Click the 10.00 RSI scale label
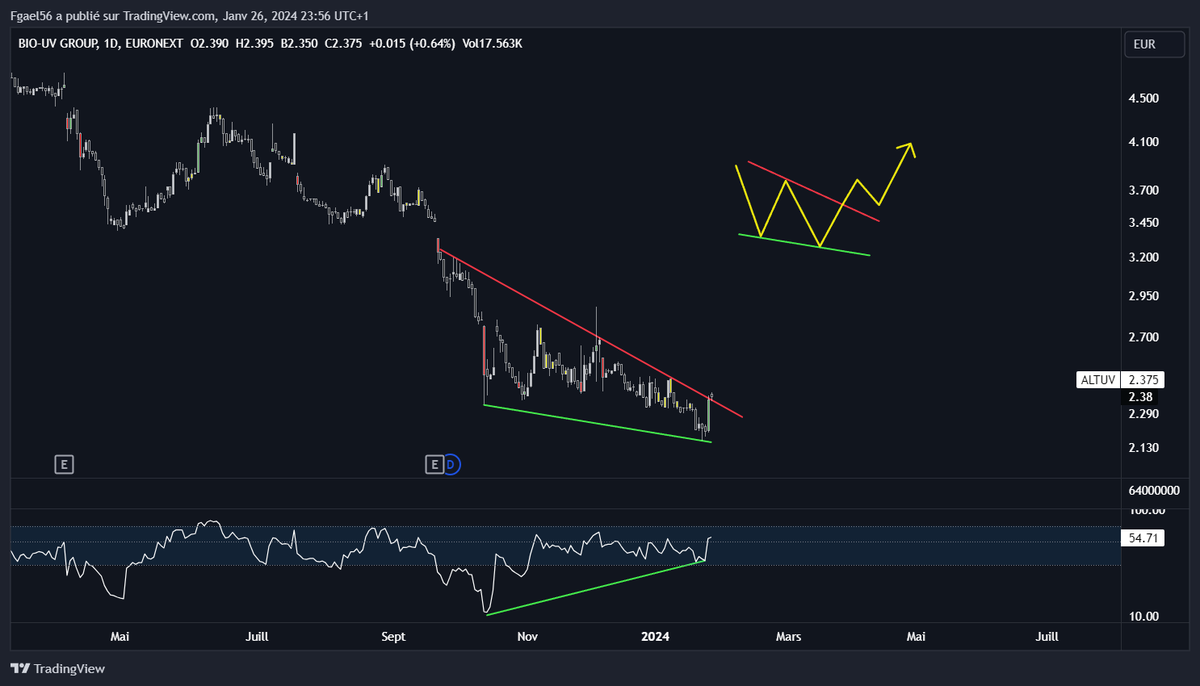Viewport: 1200px width, 686px height. (x=1142, y=615)
